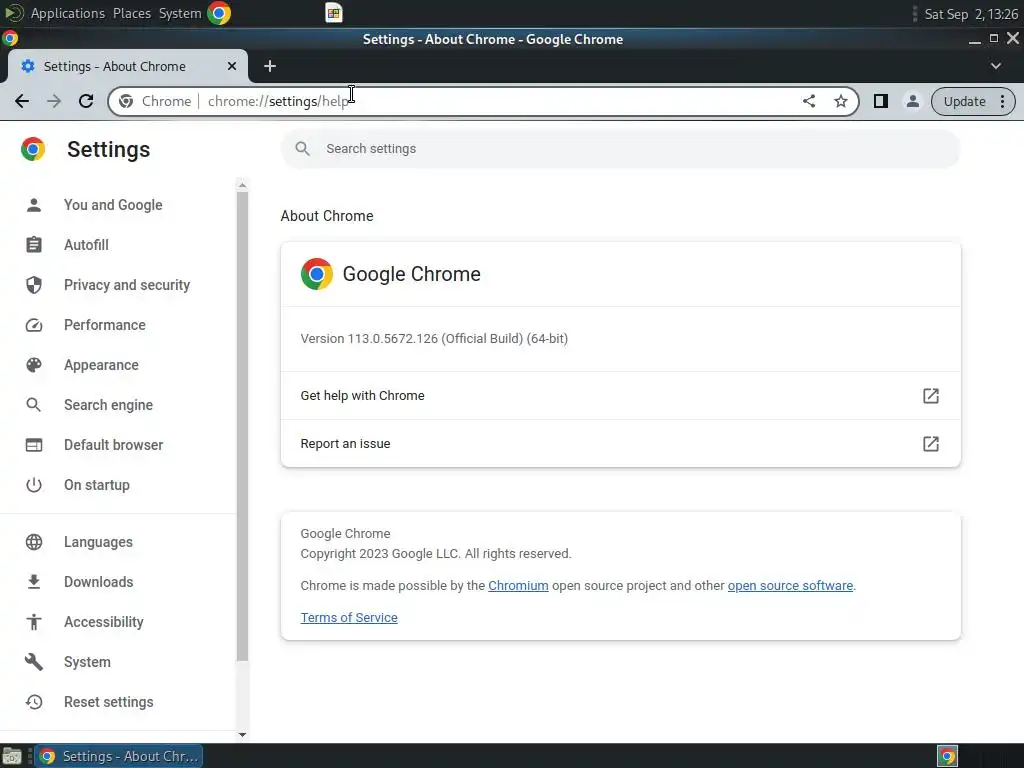The height and width of the screenshot is (768, 1024).
Task: Click Report an issue row
Action: [x=620, y=444]
